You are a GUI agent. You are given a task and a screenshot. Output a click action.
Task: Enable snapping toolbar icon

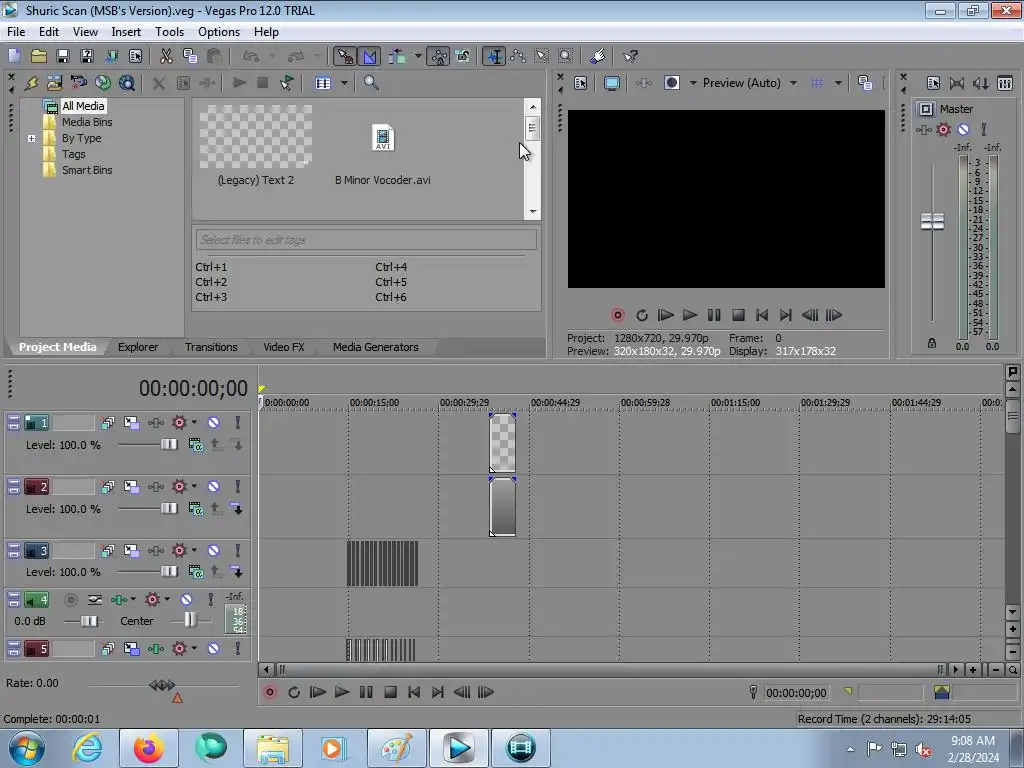click(x=345, y=56)
